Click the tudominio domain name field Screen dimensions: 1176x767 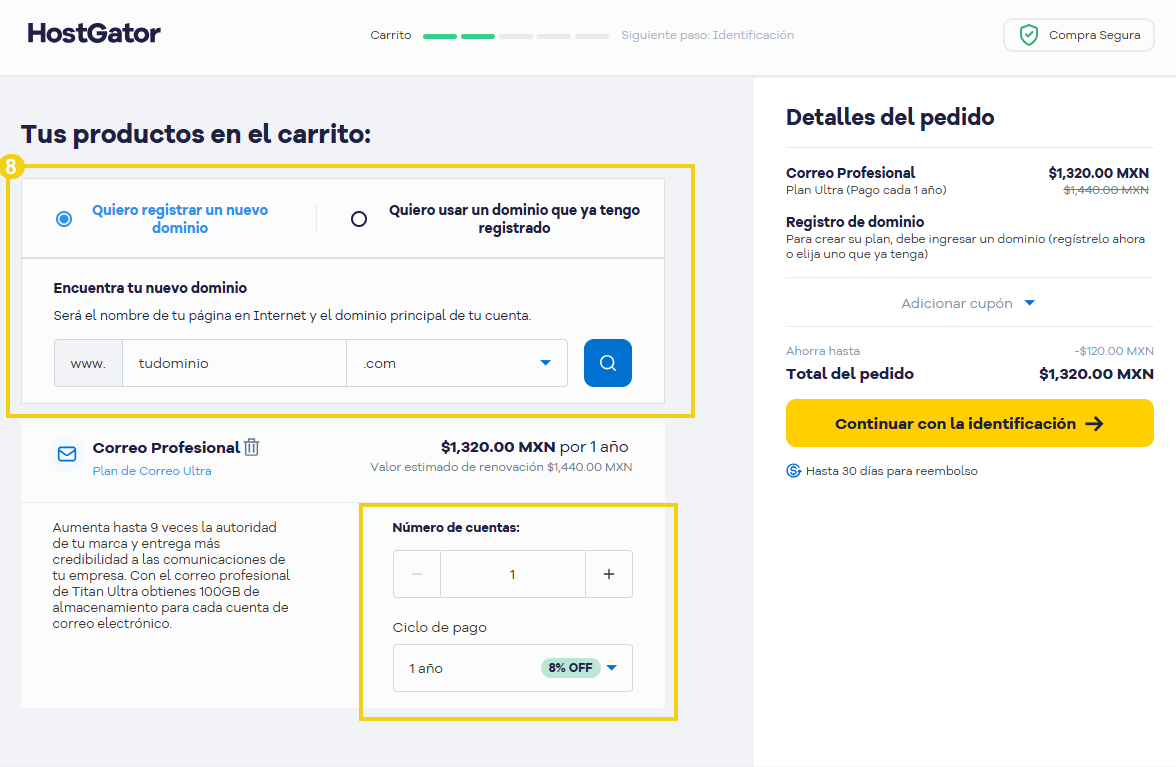[x=234, y=363]
